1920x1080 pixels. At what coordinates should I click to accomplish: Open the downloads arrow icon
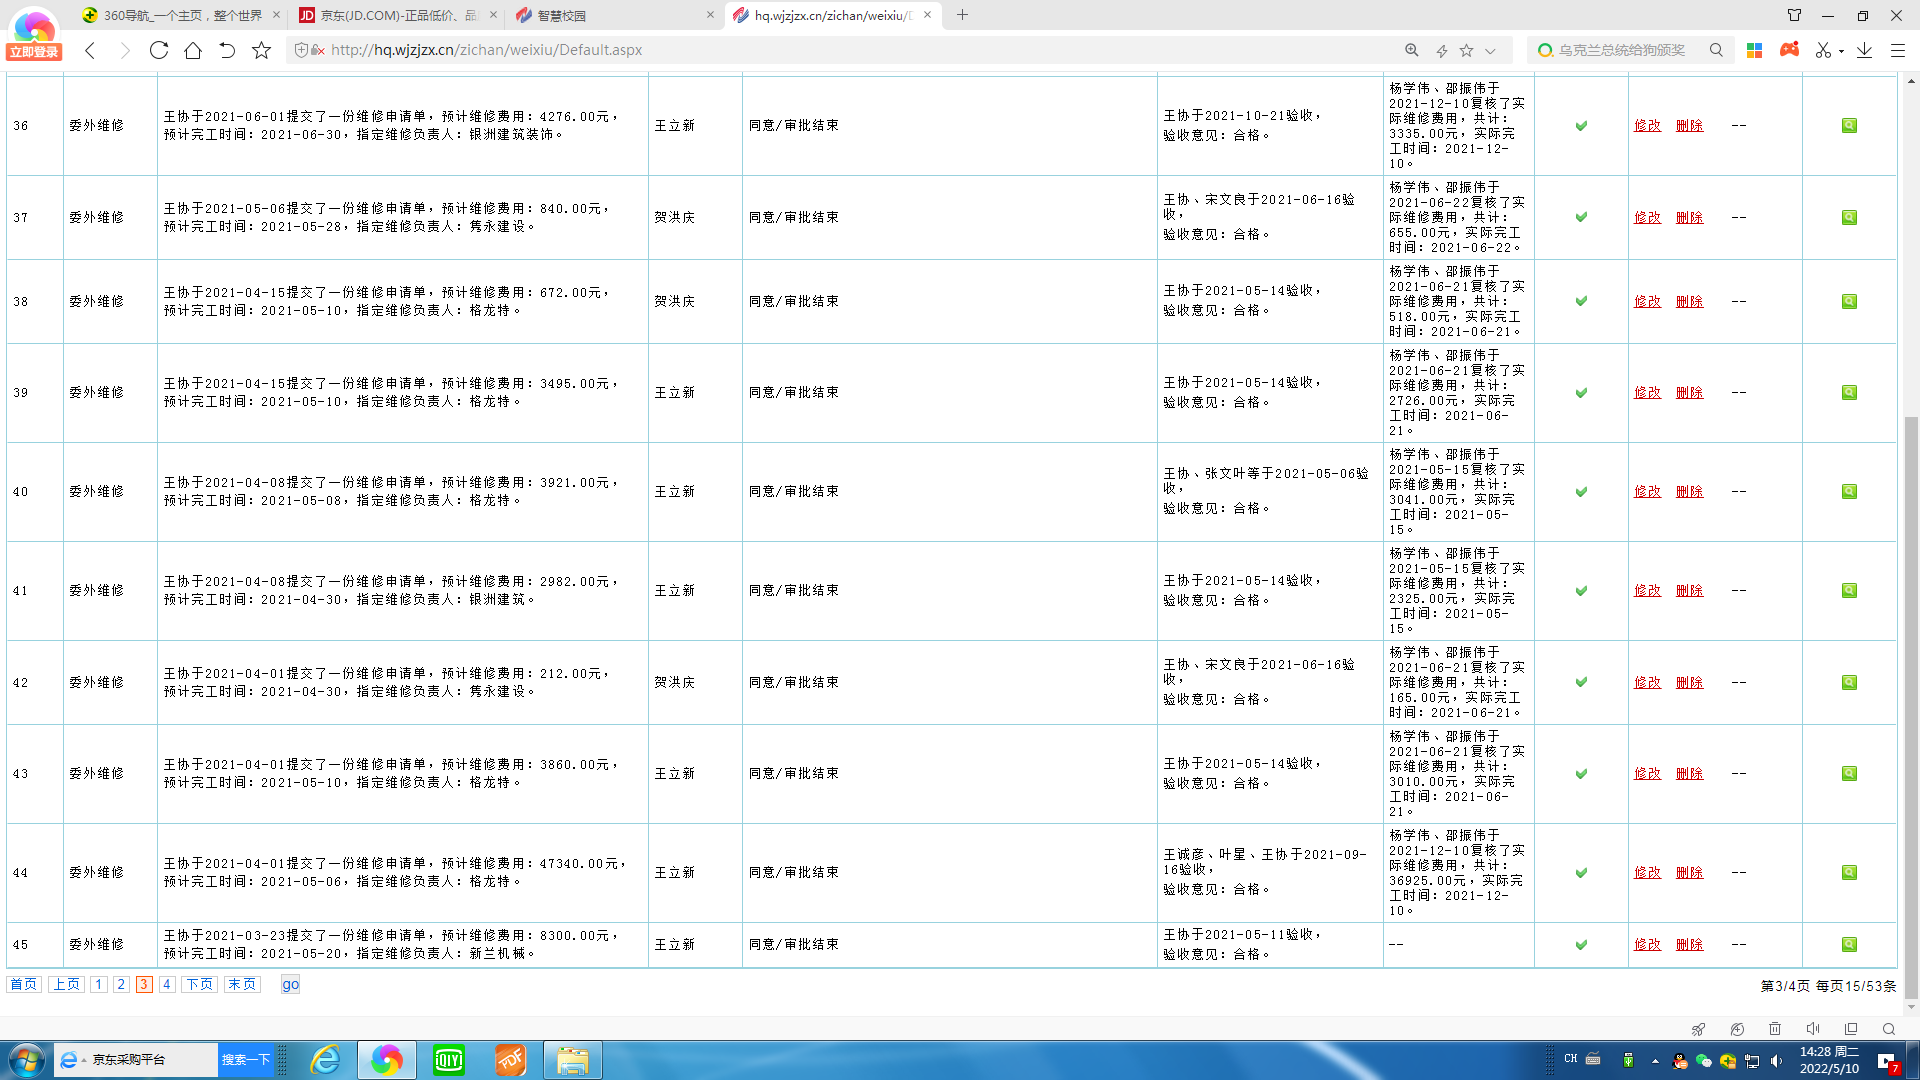pyautogui.click(x=1864, y=50)
